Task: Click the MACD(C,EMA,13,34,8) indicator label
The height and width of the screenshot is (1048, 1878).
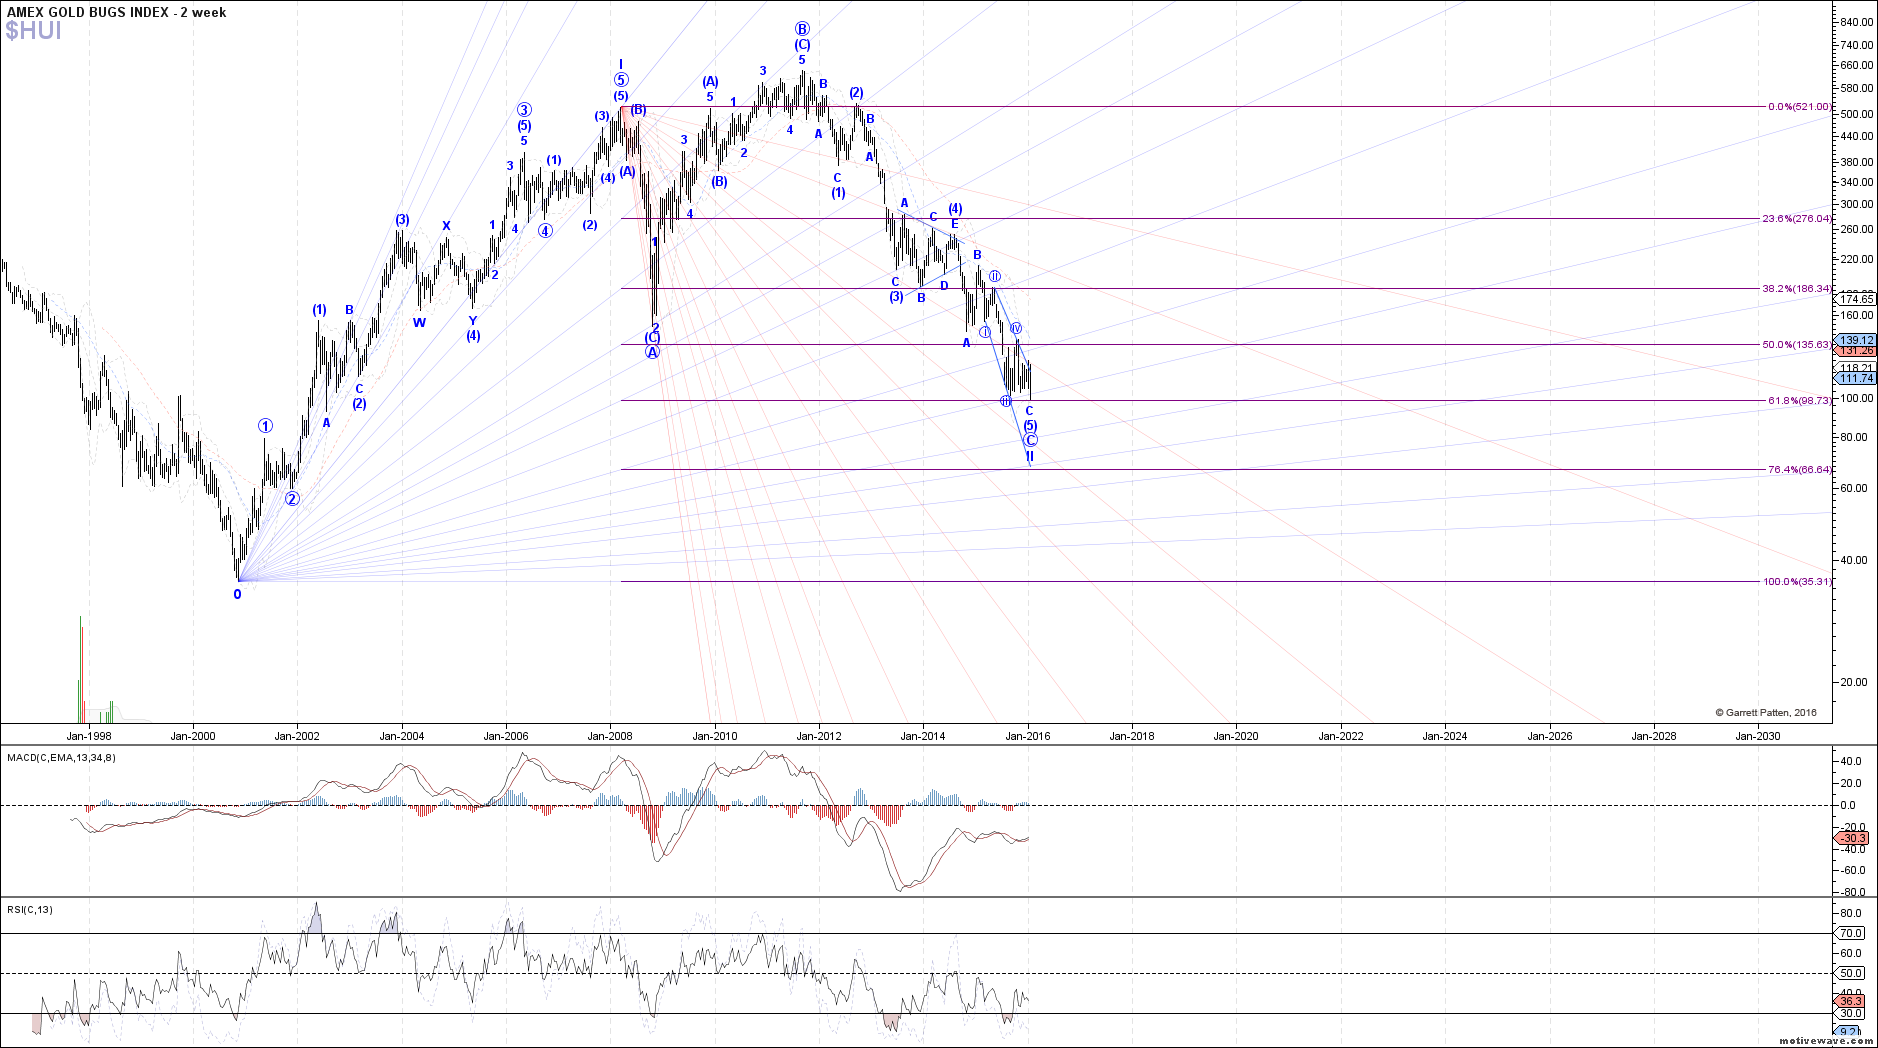Action: point(61,757)
